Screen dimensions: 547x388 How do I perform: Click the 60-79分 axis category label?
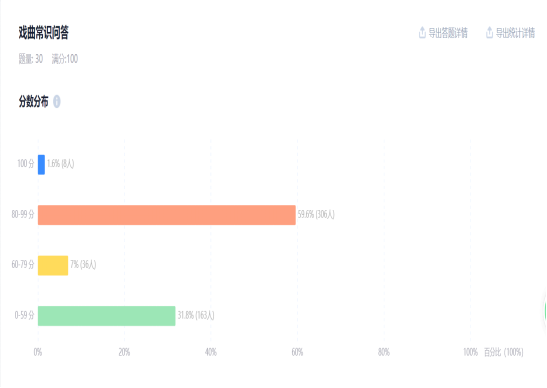23,264
